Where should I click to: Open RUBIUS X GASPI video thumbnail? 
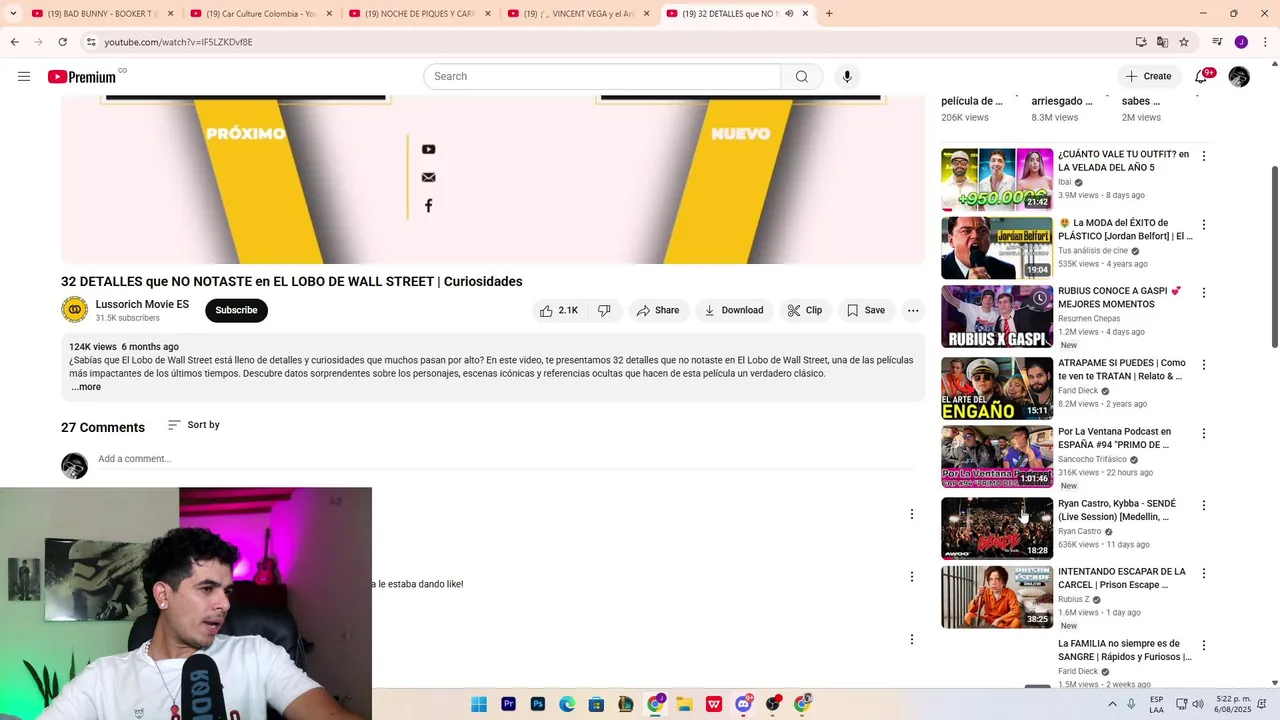click(997, 317)
